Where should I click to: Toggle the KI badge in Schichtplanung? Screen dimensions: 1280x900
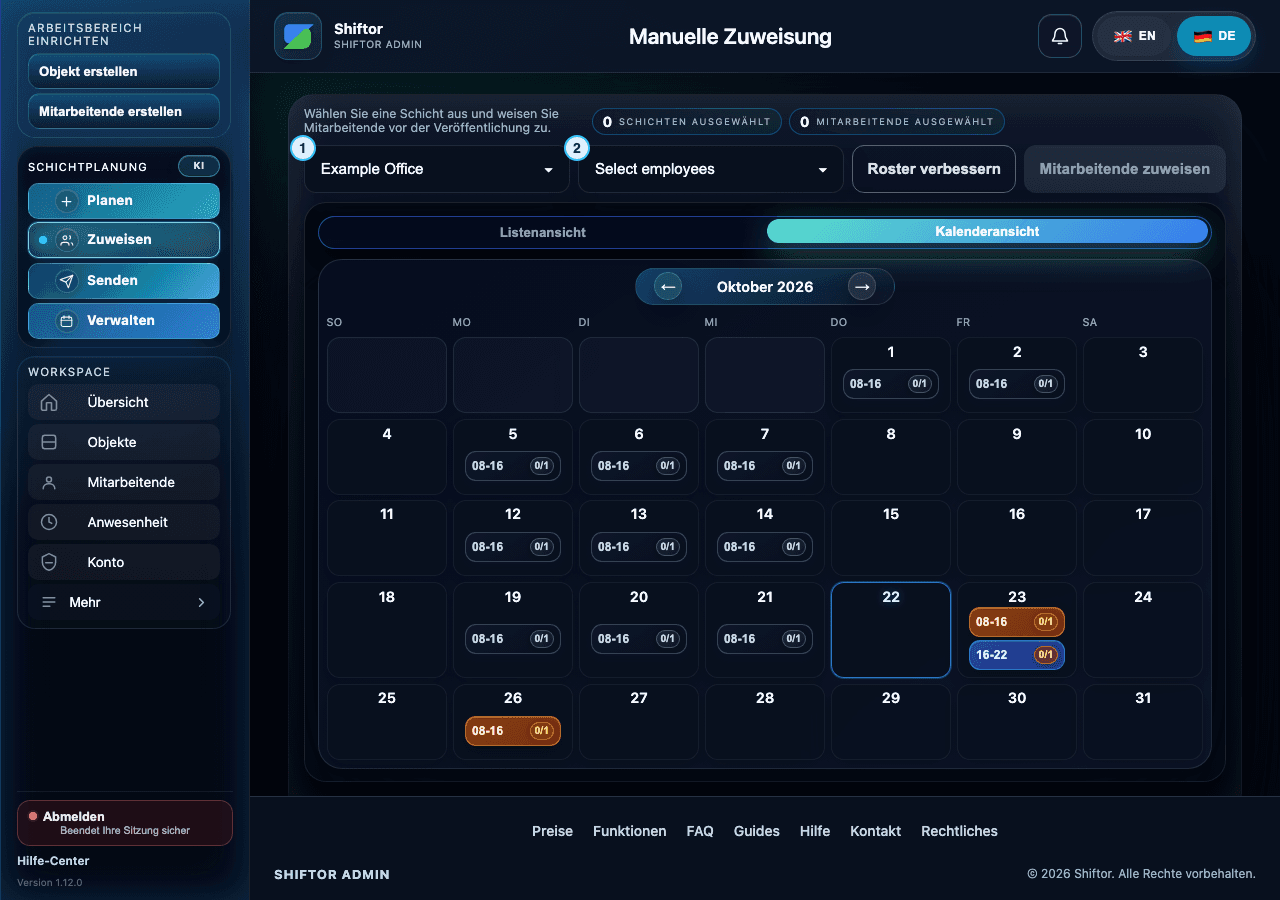[198, 166]
